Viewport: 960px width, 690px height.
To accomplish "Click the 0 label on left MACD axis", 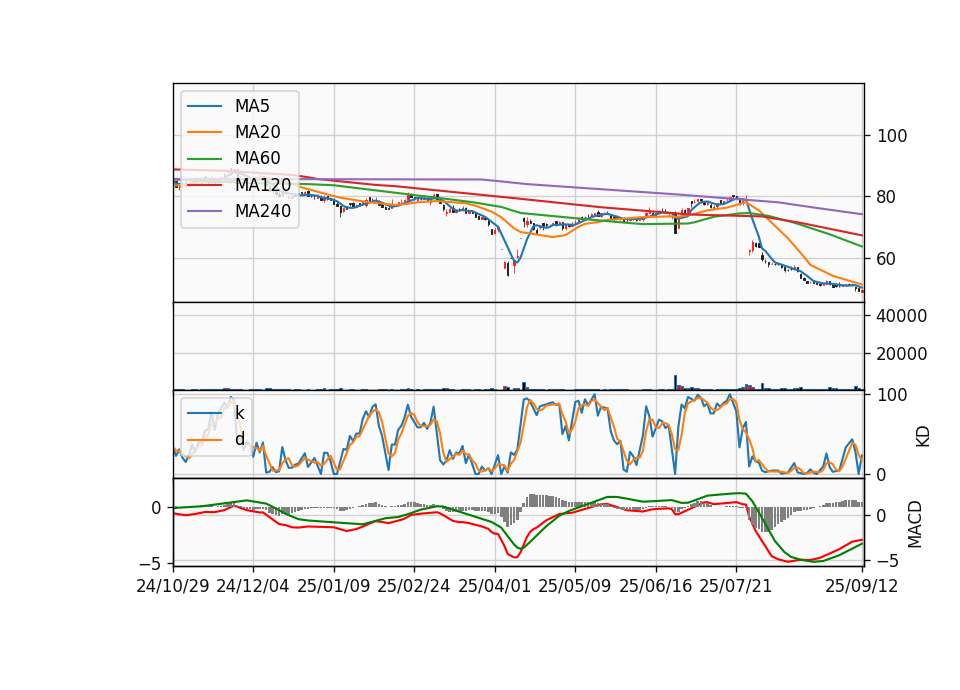I will pos(156,508).
